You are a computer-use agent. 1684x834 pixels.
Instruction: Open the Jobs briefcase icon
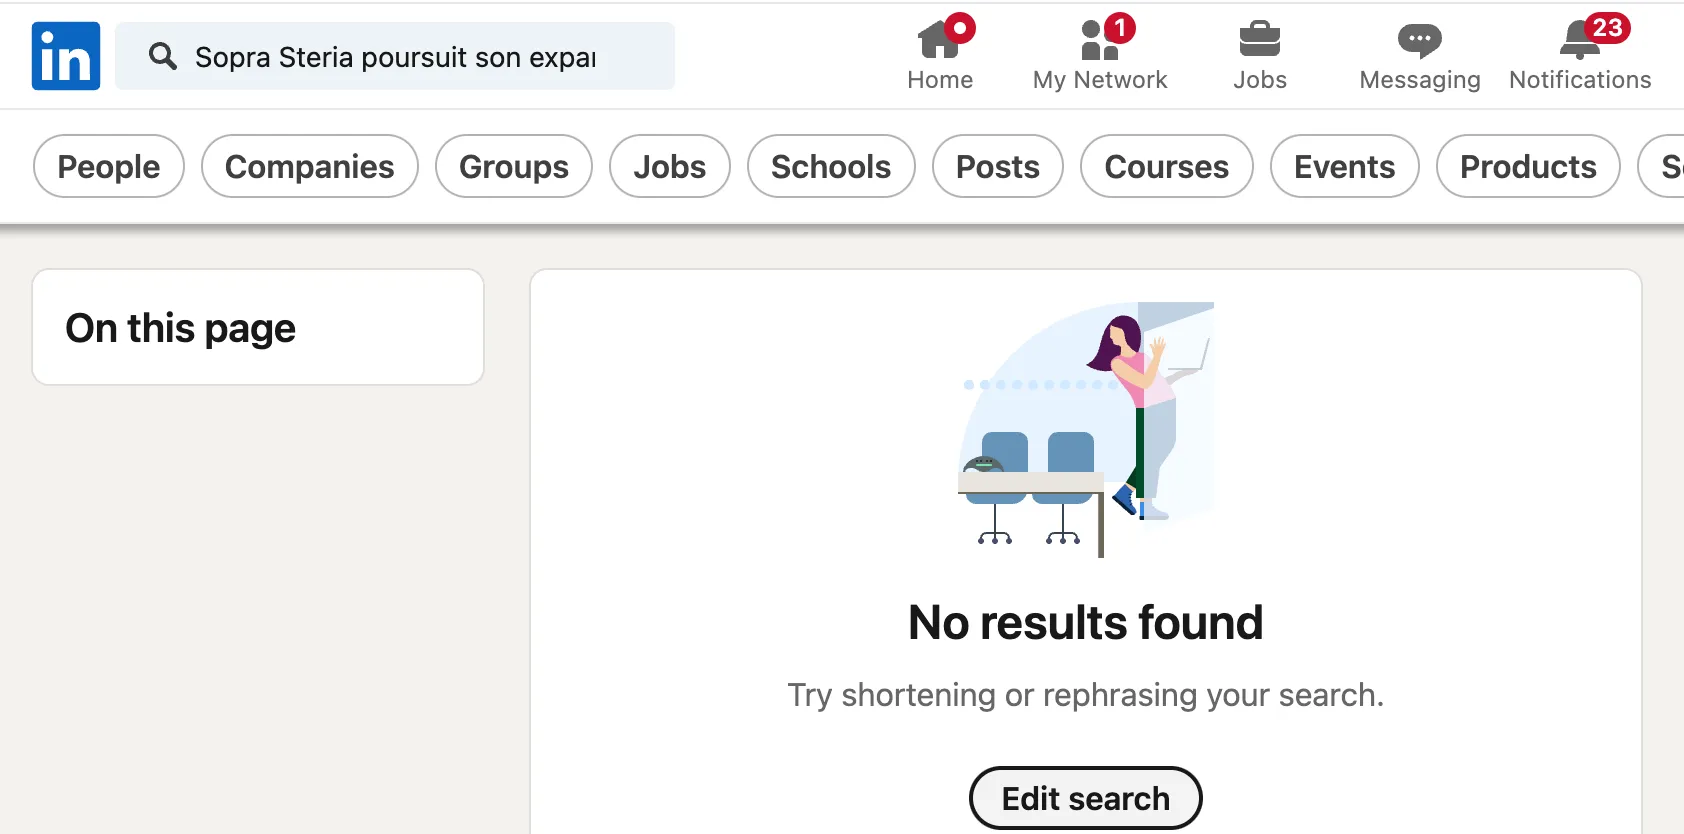pos(1259,40)
